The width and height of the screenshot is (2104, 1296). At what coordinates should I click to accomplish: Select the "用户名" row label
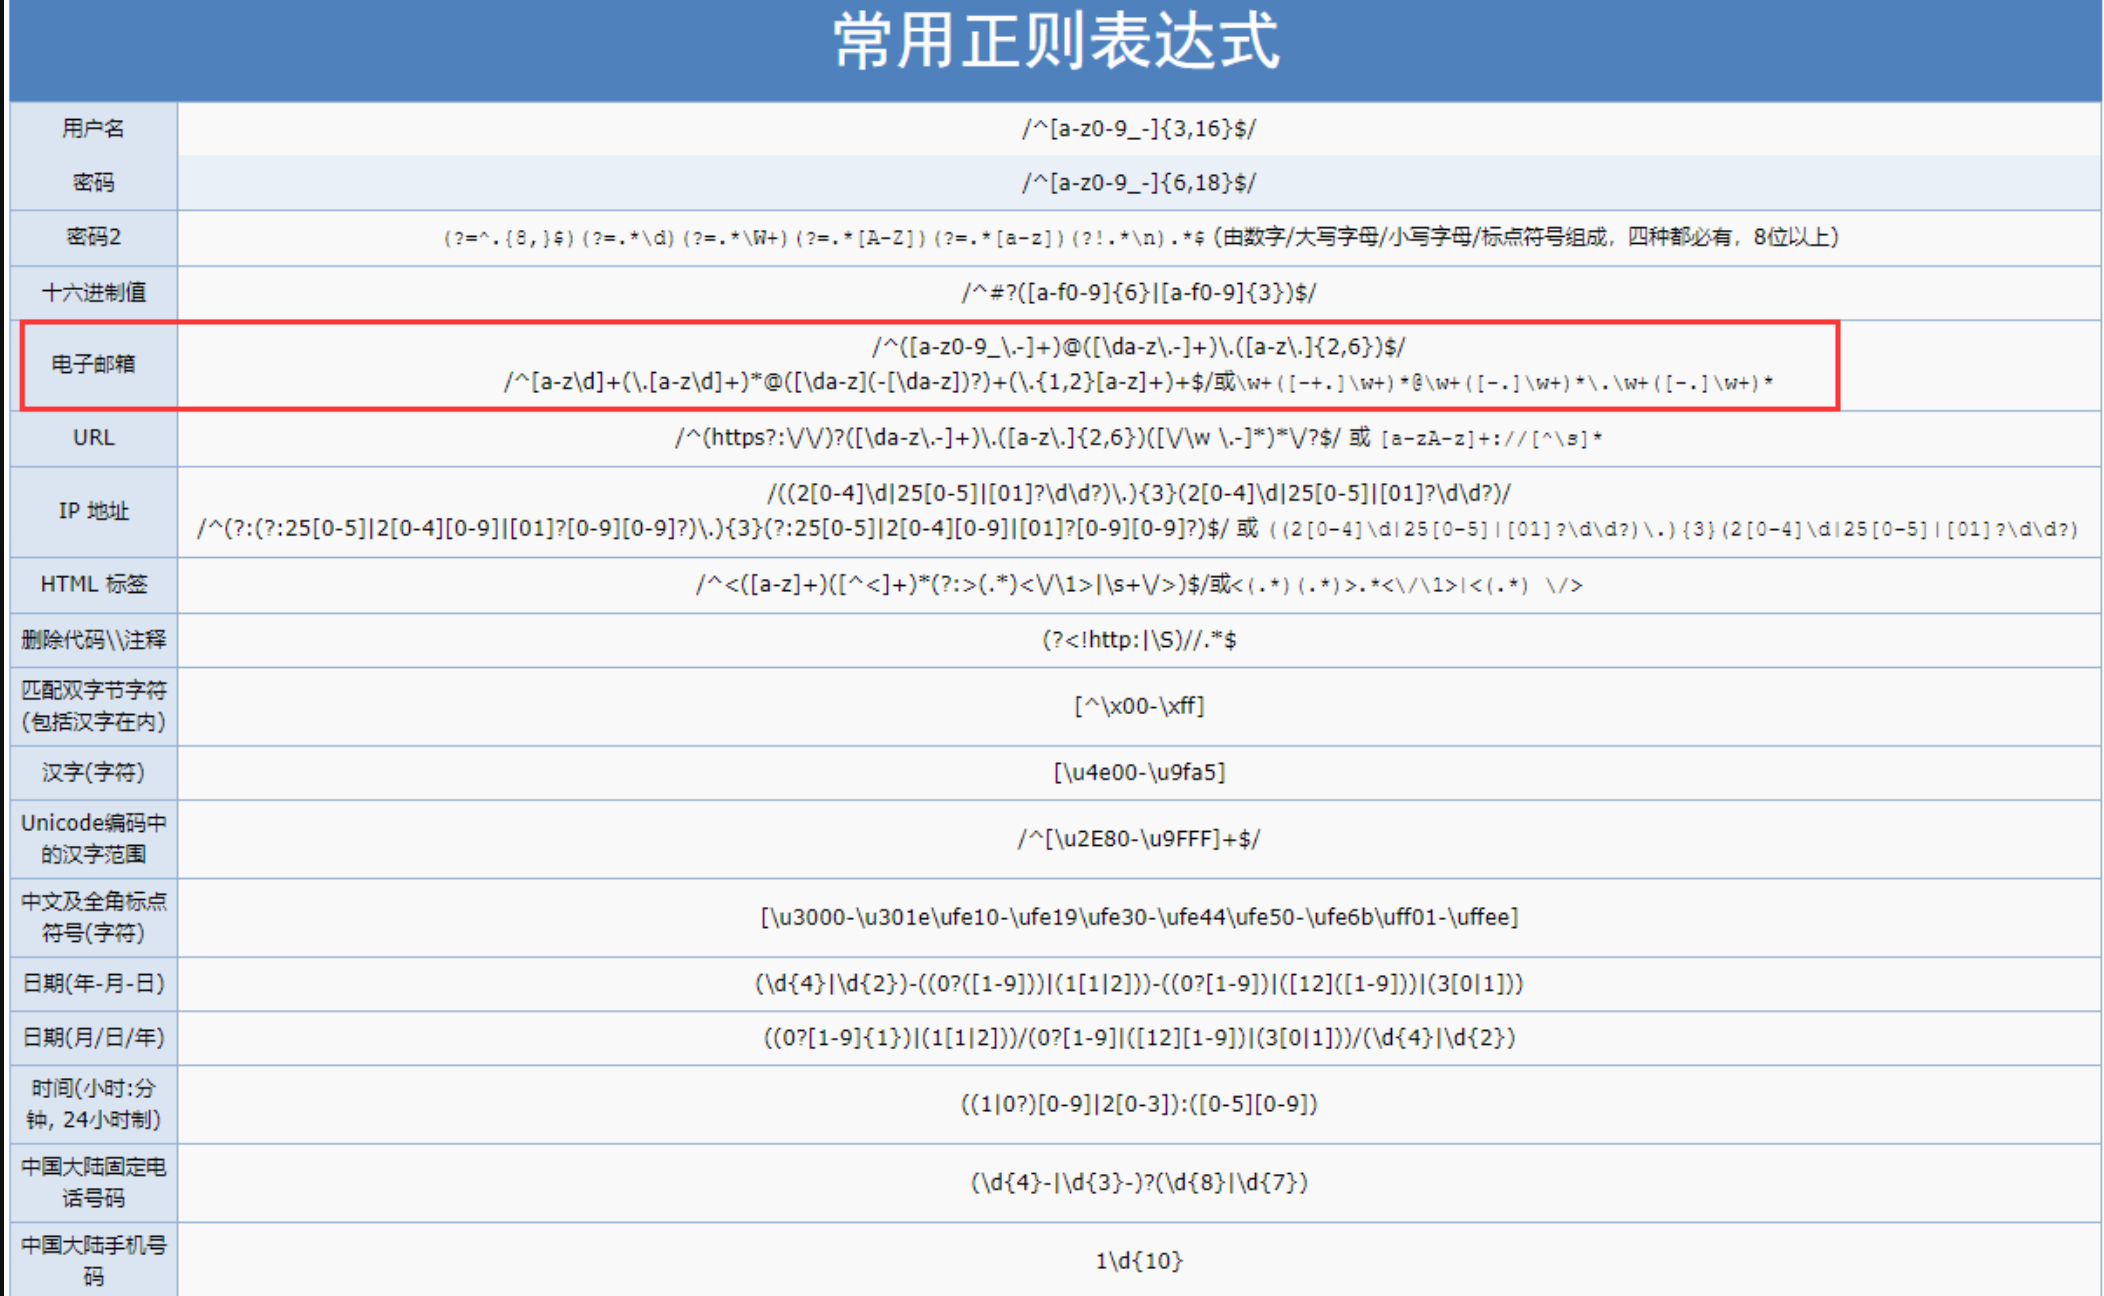pyautogui.click(x=93, y=128)
